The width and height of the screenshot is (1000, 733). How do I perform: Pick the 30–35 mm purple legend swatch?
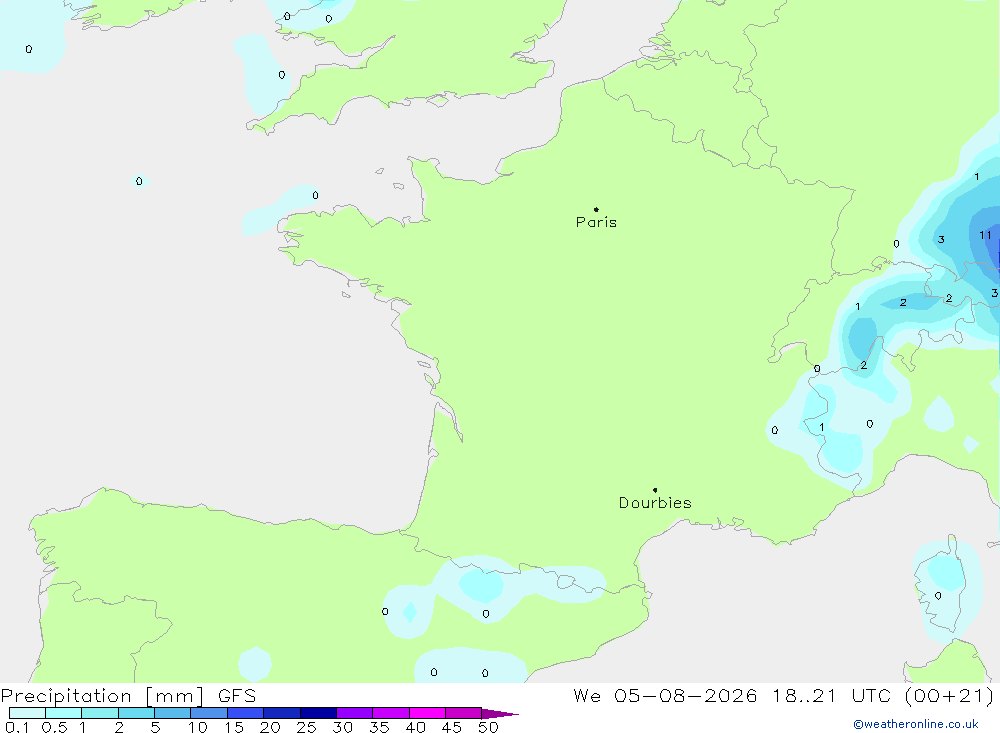pyautogui.click(x=354, y=713)
